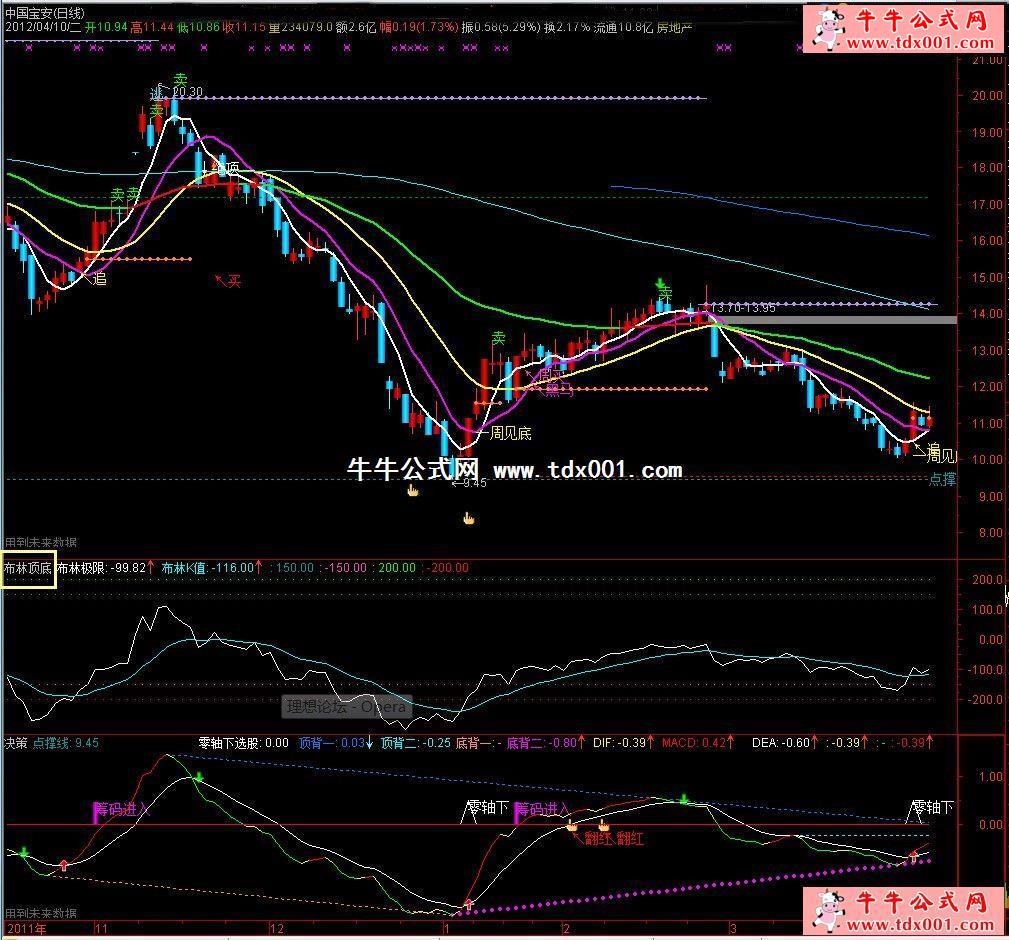The width and height of the screenshot is (1009, 940).
Task: Click the 零轴下 marker at far right
Action: 932,807
